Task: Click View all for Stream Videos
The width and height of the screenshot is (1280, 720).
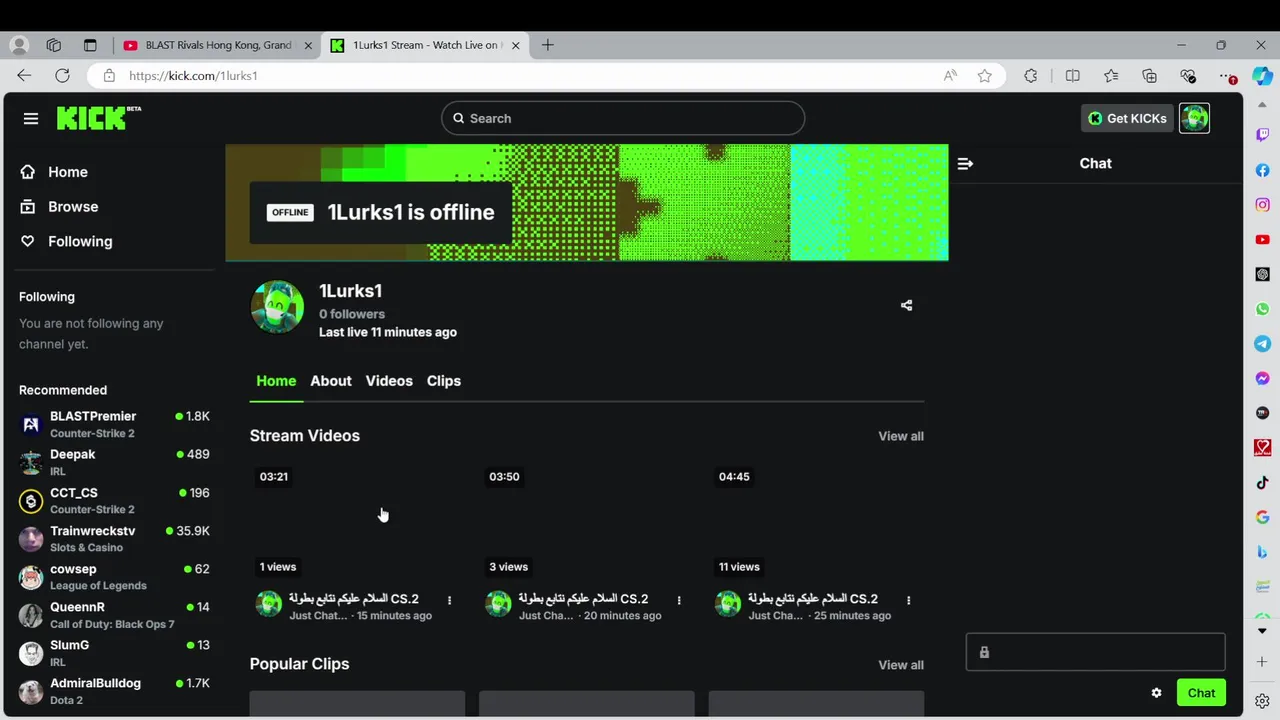Action: coord(901,436)
